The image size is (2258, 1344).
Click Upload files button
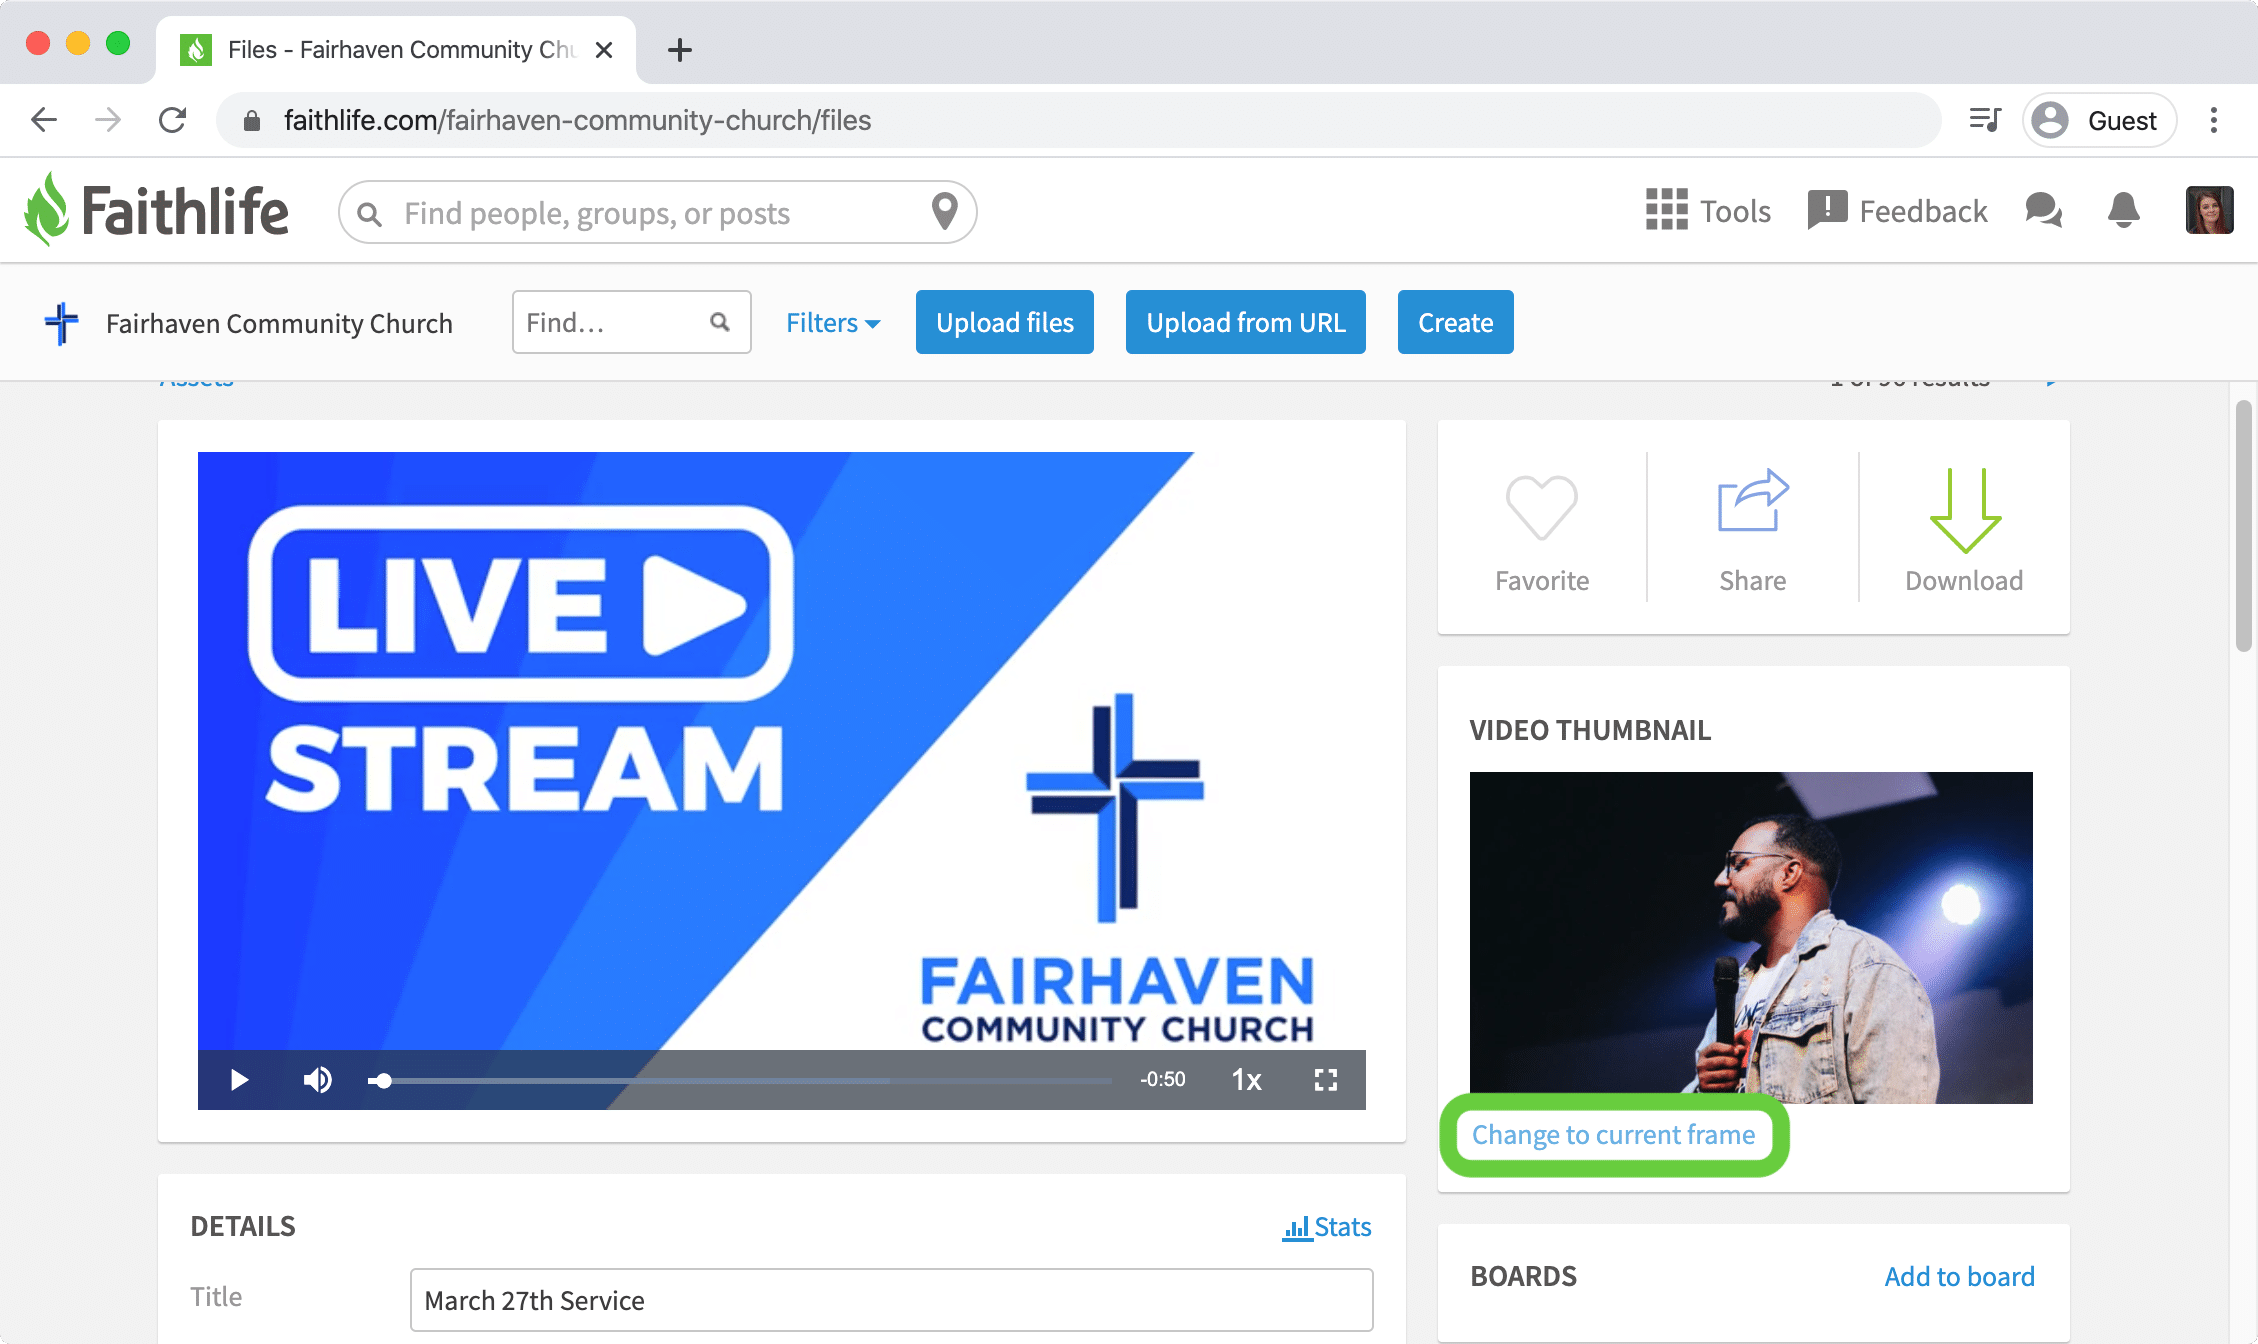pos(1005,322)
